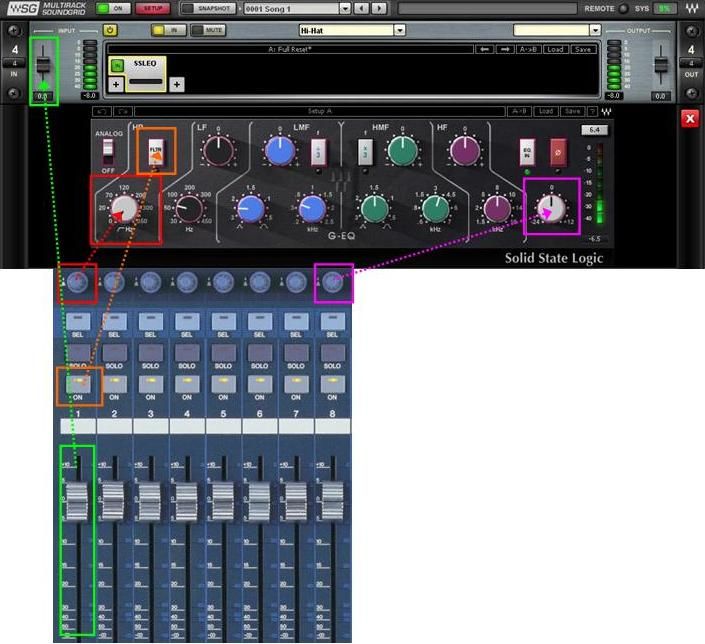Viewport: 705px width, 644px height.
Task: Click the output gain value field 0.0
Action: [x=660, y=96]
